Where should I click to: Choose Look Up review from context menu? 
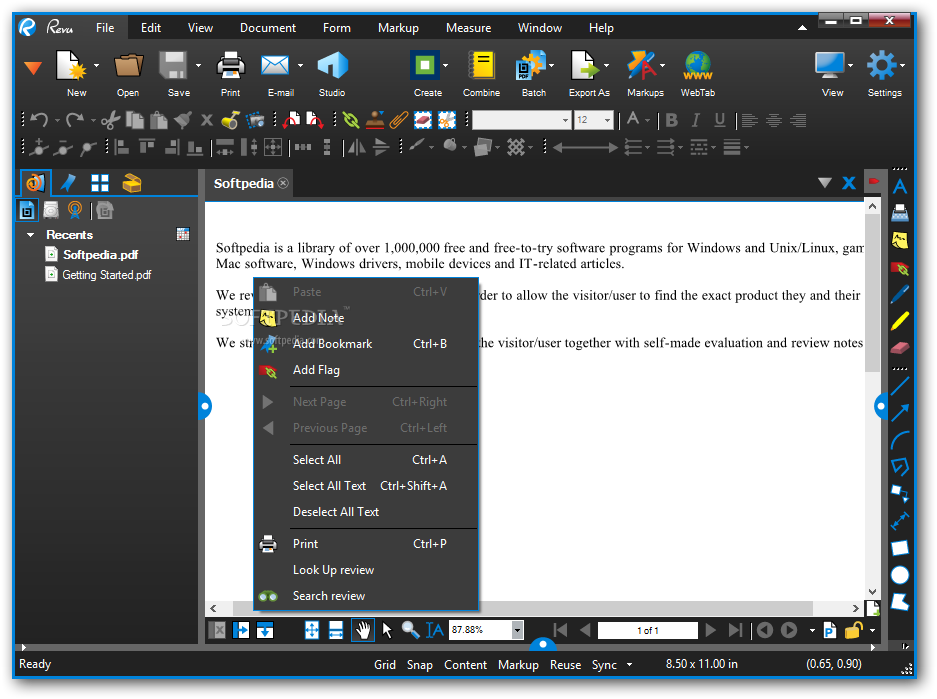coord(366,570)
